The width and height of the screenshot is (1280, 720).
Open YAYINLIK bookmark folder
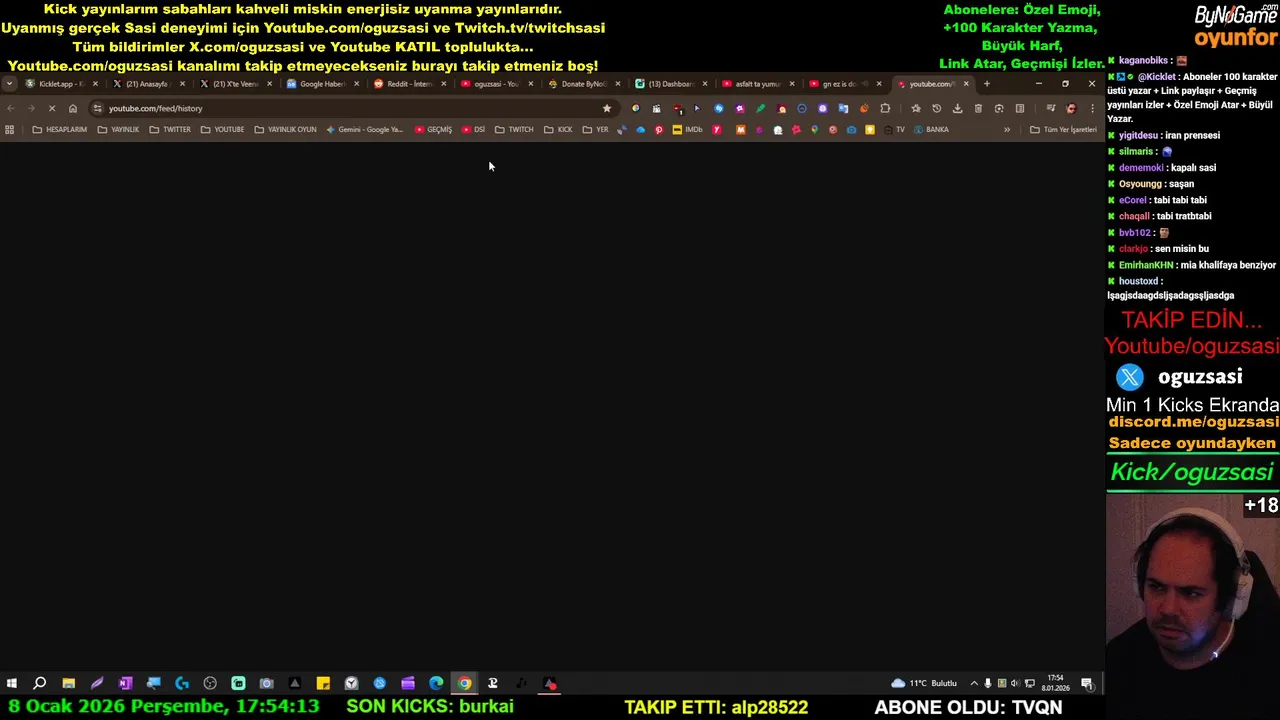click(118, 129)
